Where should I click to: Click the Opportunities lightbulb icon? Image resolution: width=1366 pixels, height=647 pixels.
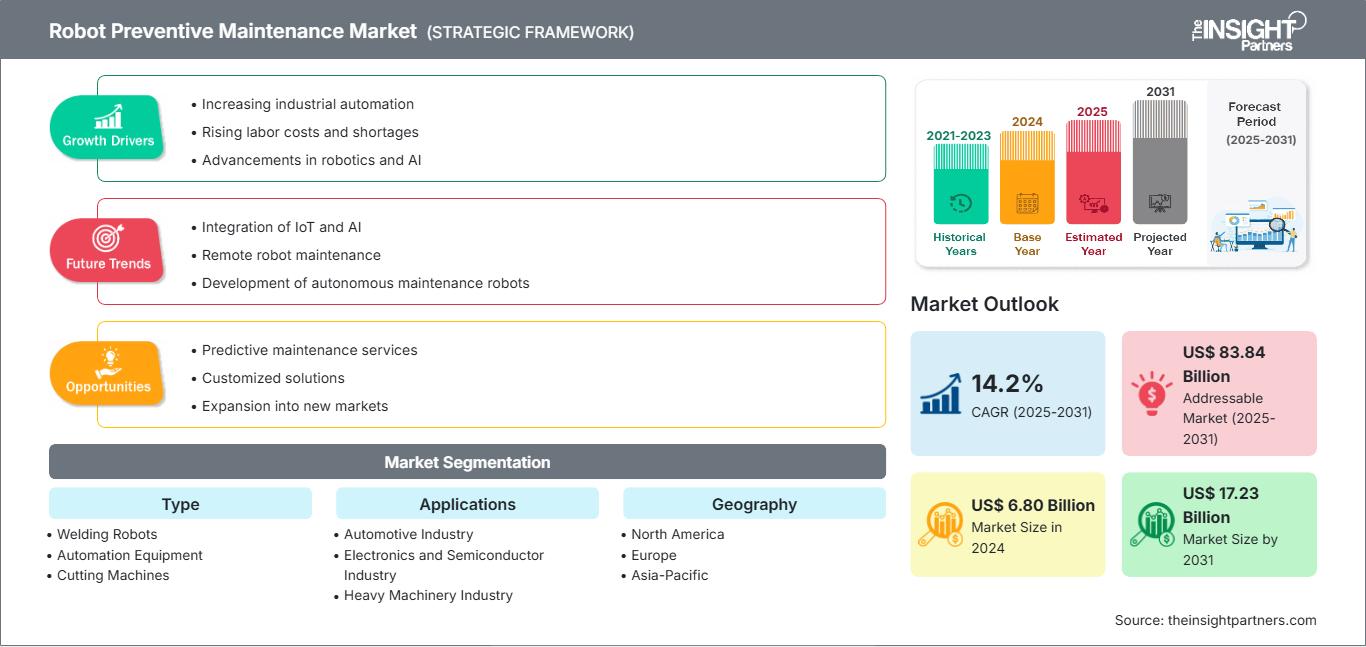[x=112, y=362]
